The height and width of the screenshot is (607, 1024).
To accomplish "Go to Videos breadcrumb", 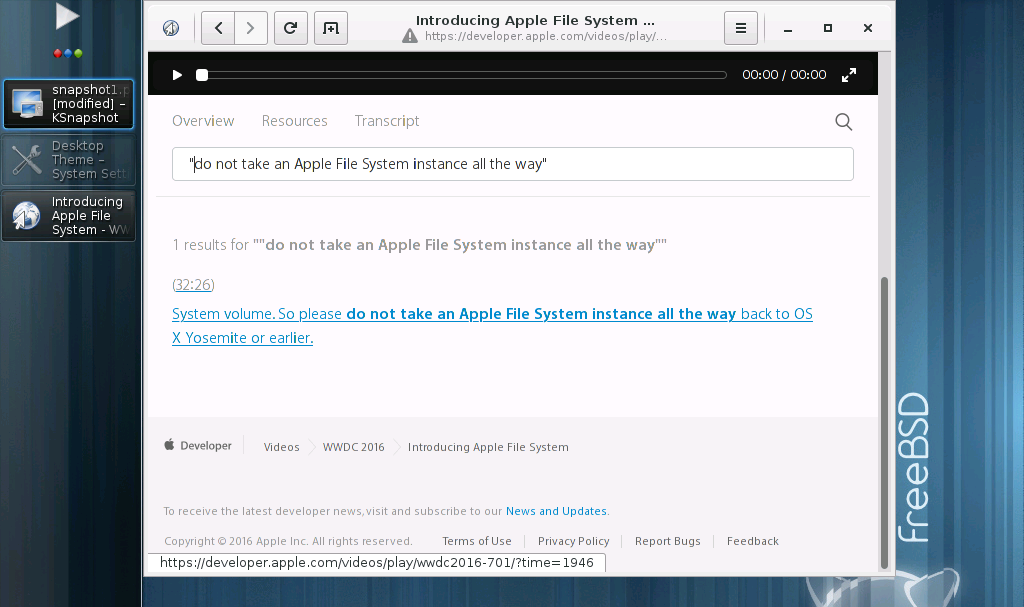I will pos(281,447).
